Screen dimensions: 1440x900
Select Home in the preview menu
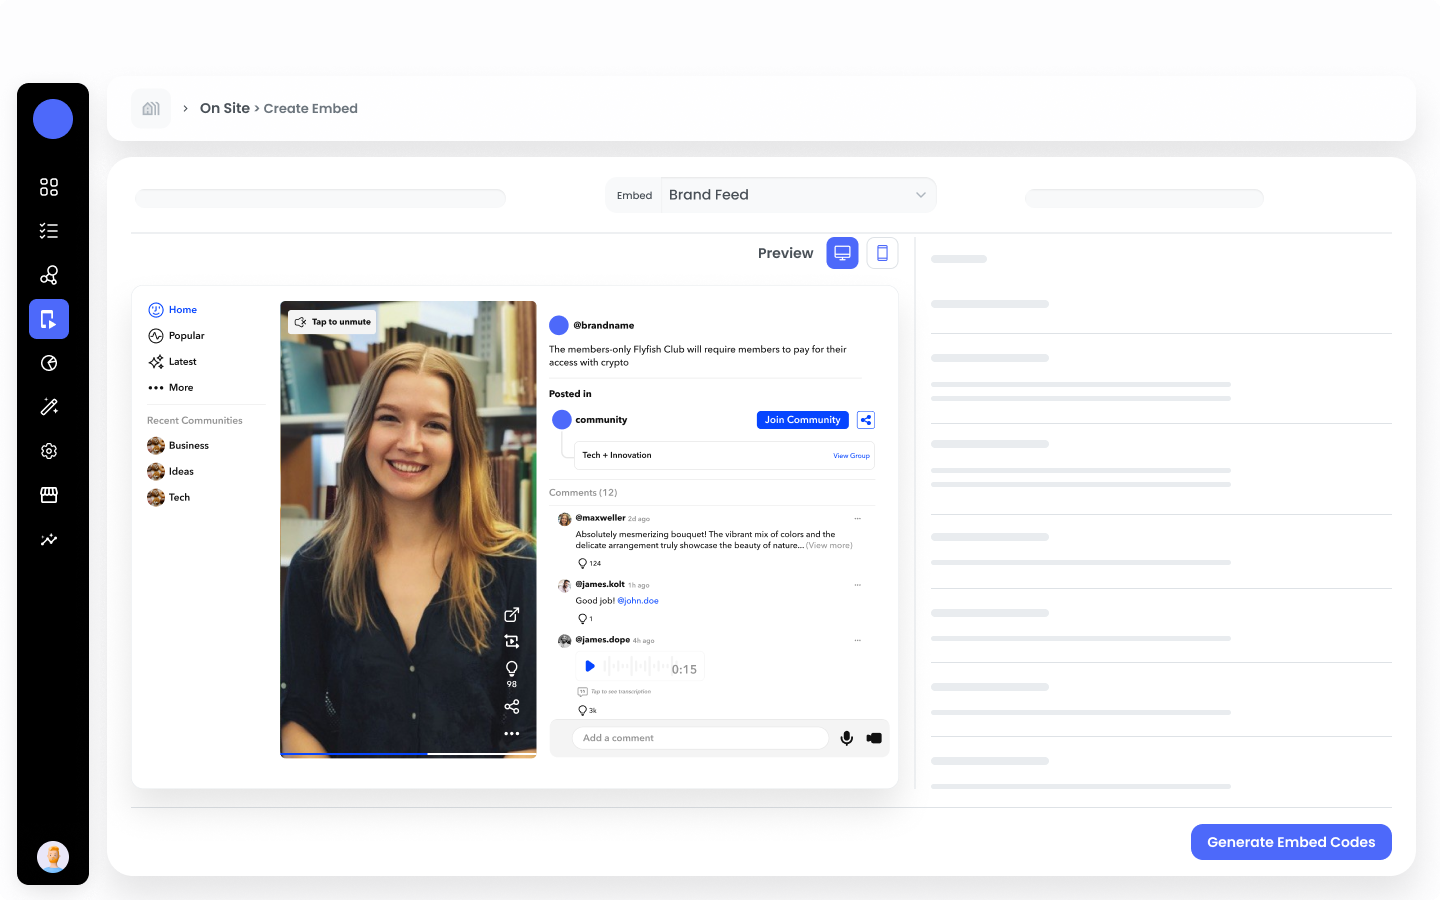pyautogui.click(x=173, y=310)
